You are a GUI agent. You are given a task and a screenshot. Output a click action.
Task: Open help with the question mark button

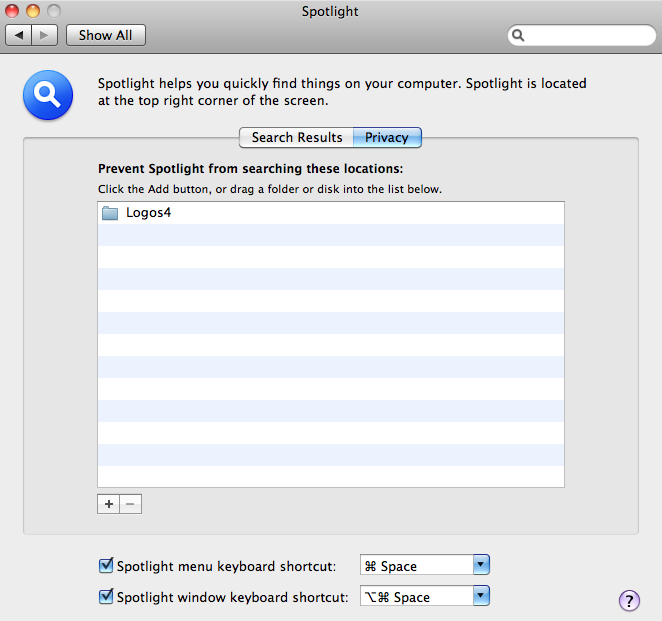coord(629,600)
